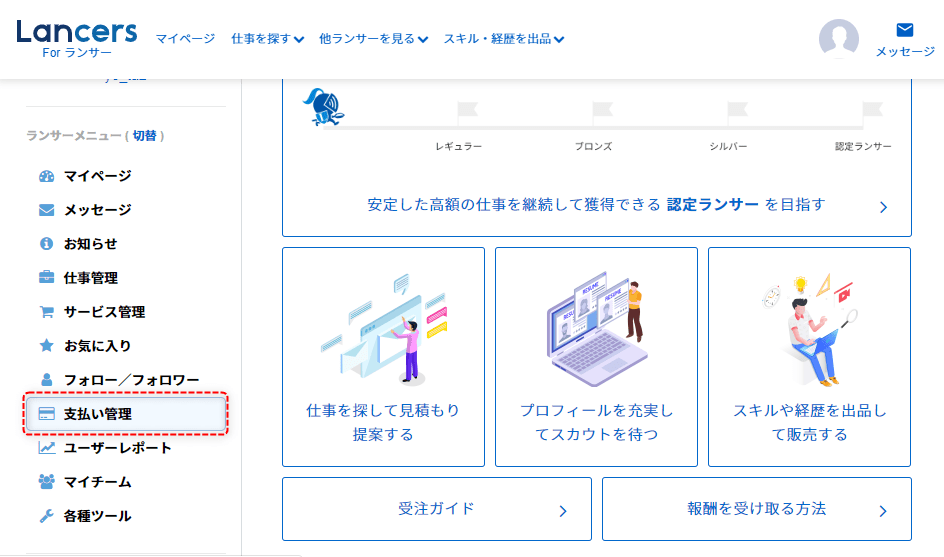The width and height of the screenshot is (944, 557).
Task: Click the info icon beside お知らせ
Action: pyautogui.click(x=46, y=244)
